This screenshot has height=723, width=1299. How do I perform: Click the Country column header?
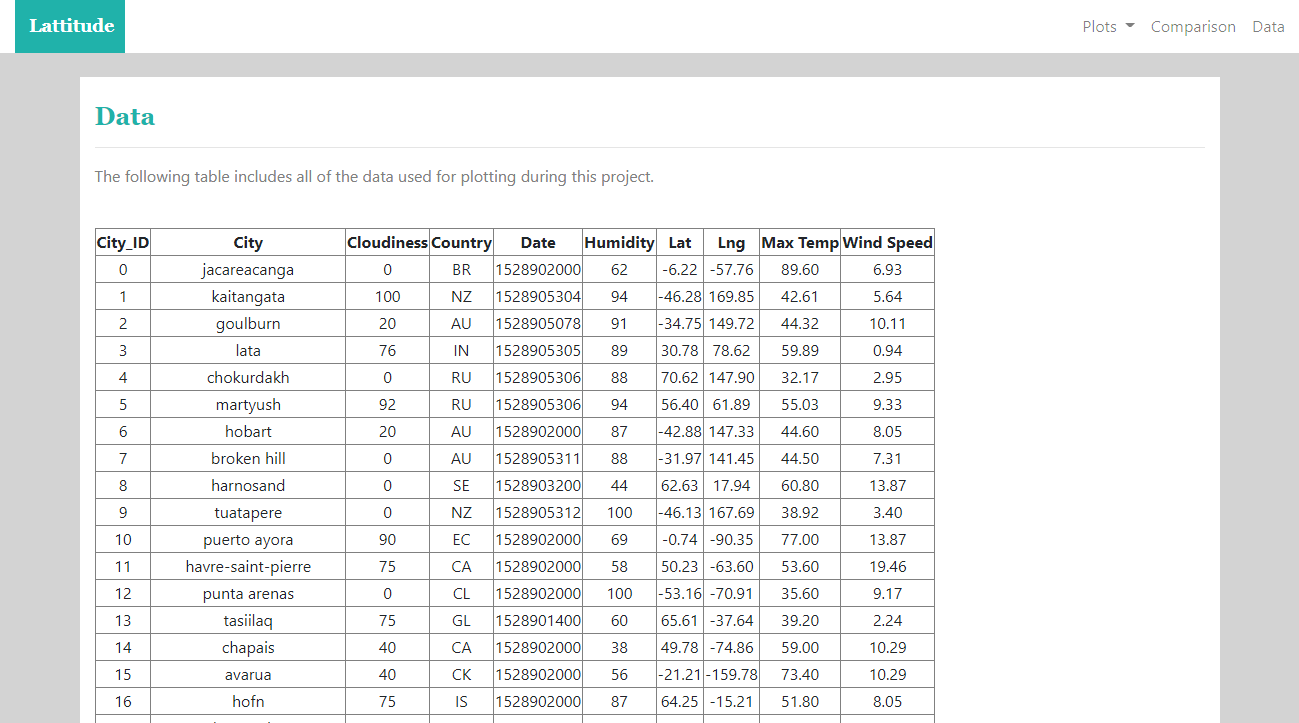[x=461, y=242]
